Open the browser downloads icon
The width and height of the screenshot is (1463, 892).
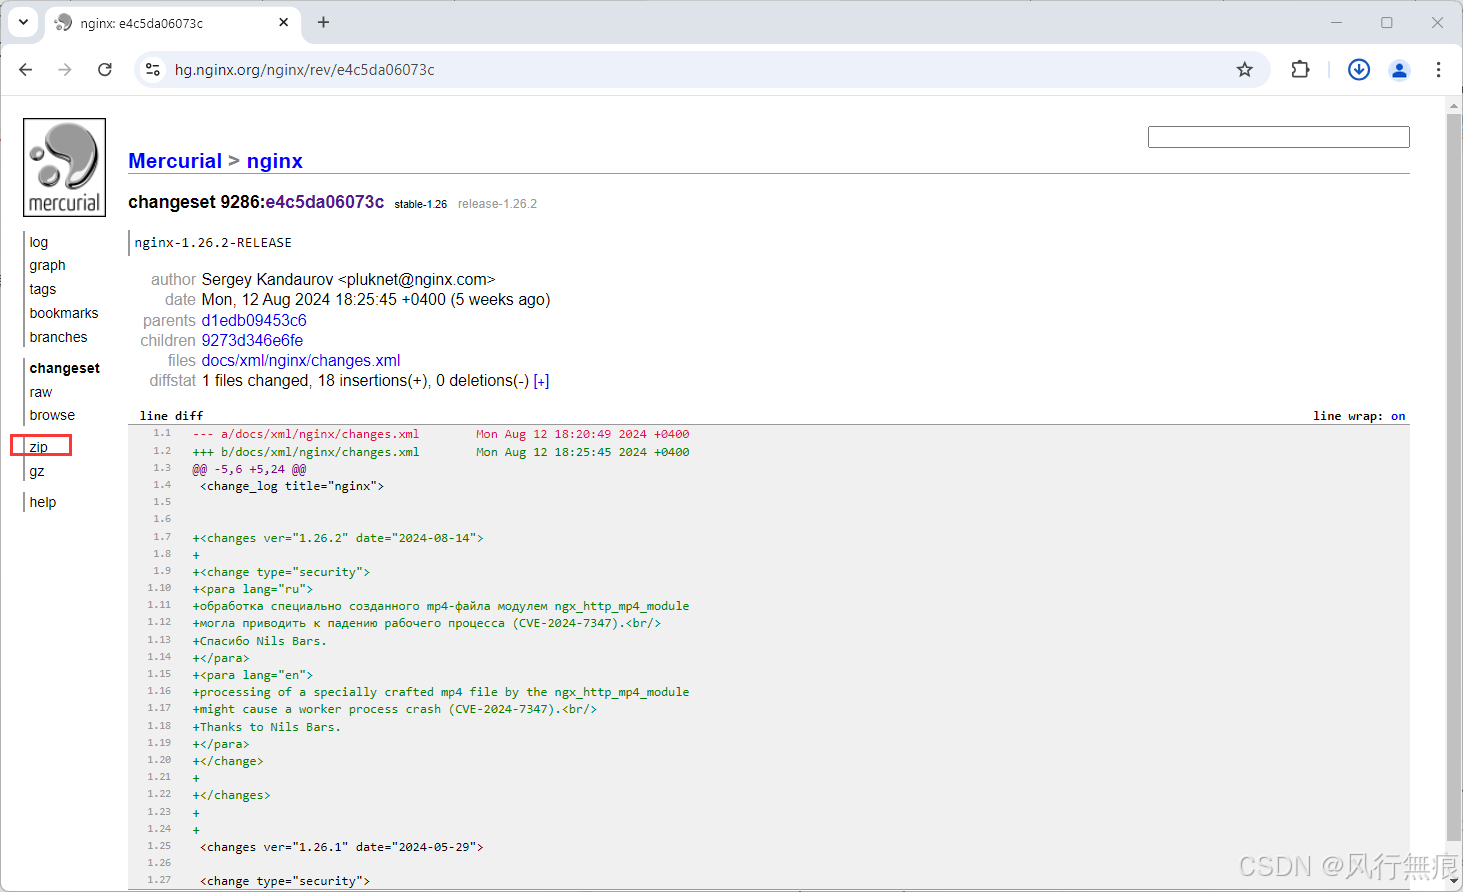(1358, 69)
